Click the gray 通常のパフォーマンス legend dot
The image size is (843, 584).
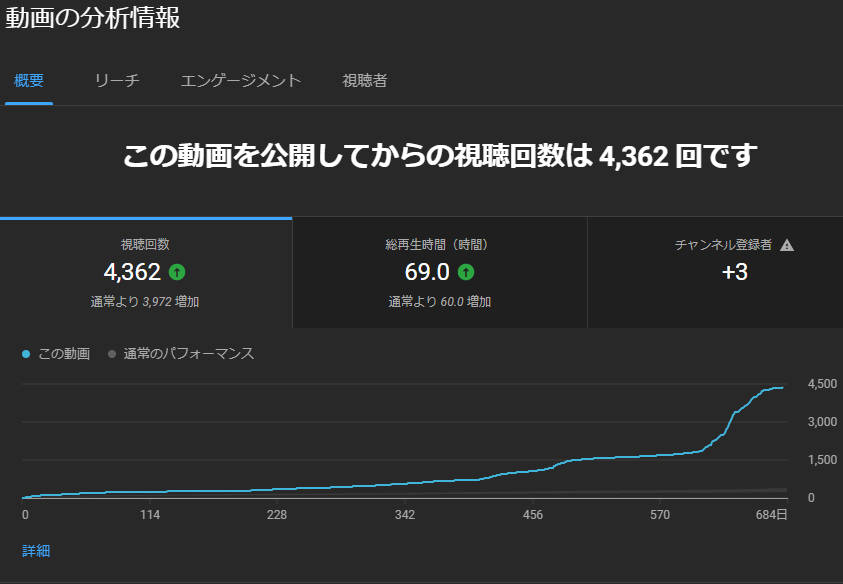click(112, 354)
